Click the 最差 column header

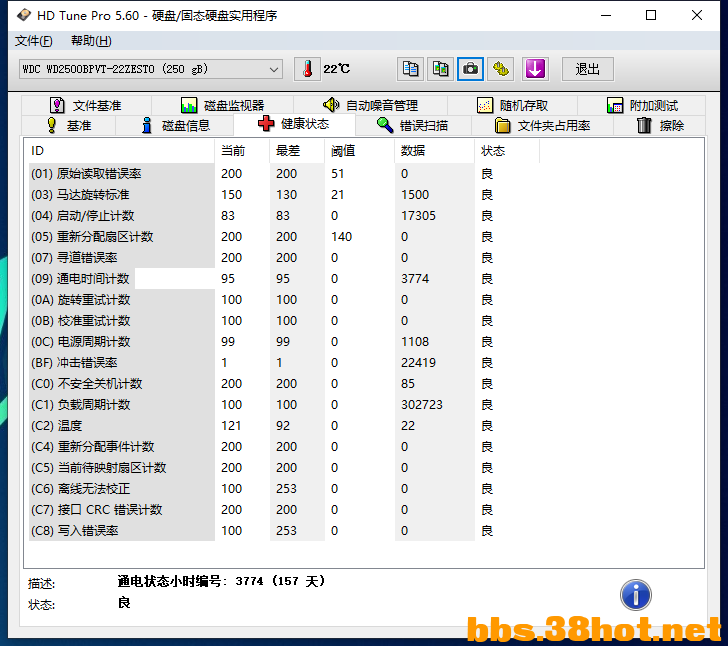(x=297, y=151)
